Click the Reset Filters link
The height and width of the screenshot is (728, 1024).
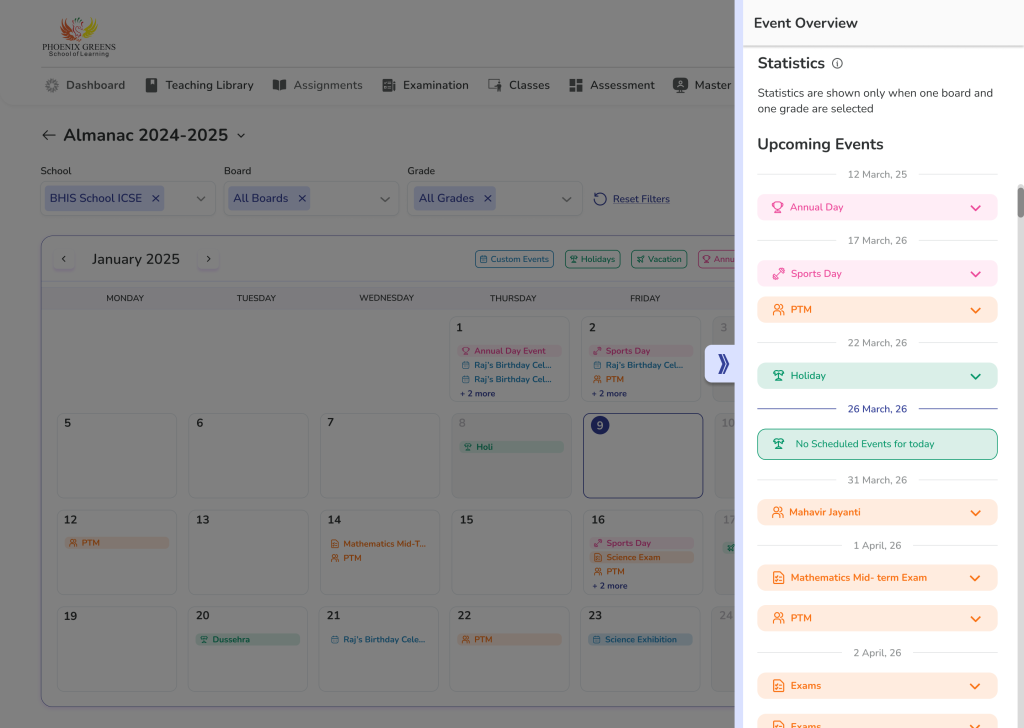click(640, 199)
